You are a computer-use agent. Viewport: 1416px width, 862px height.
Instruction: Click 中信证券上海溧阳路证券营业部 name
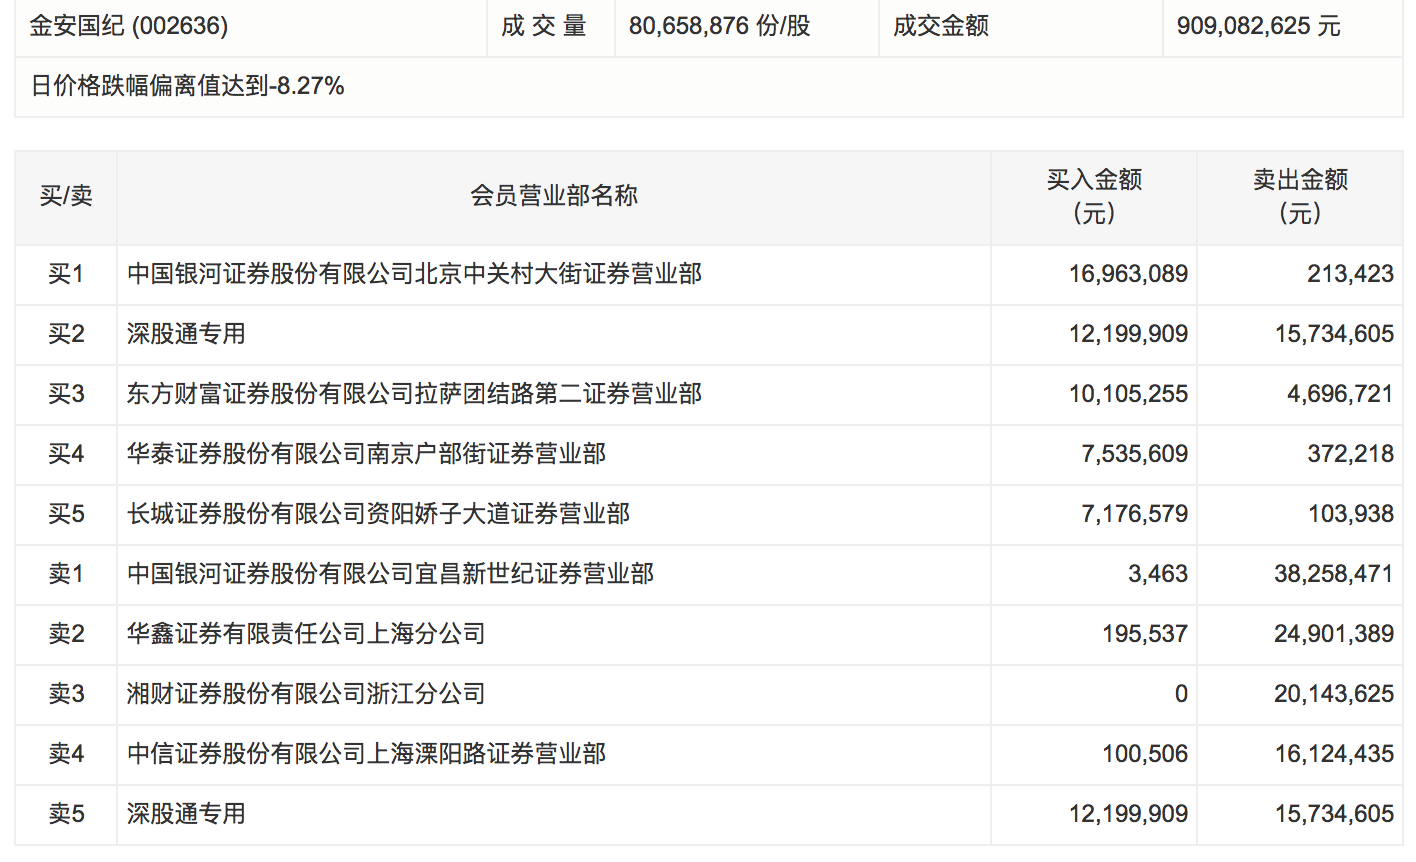coord(367,754)
